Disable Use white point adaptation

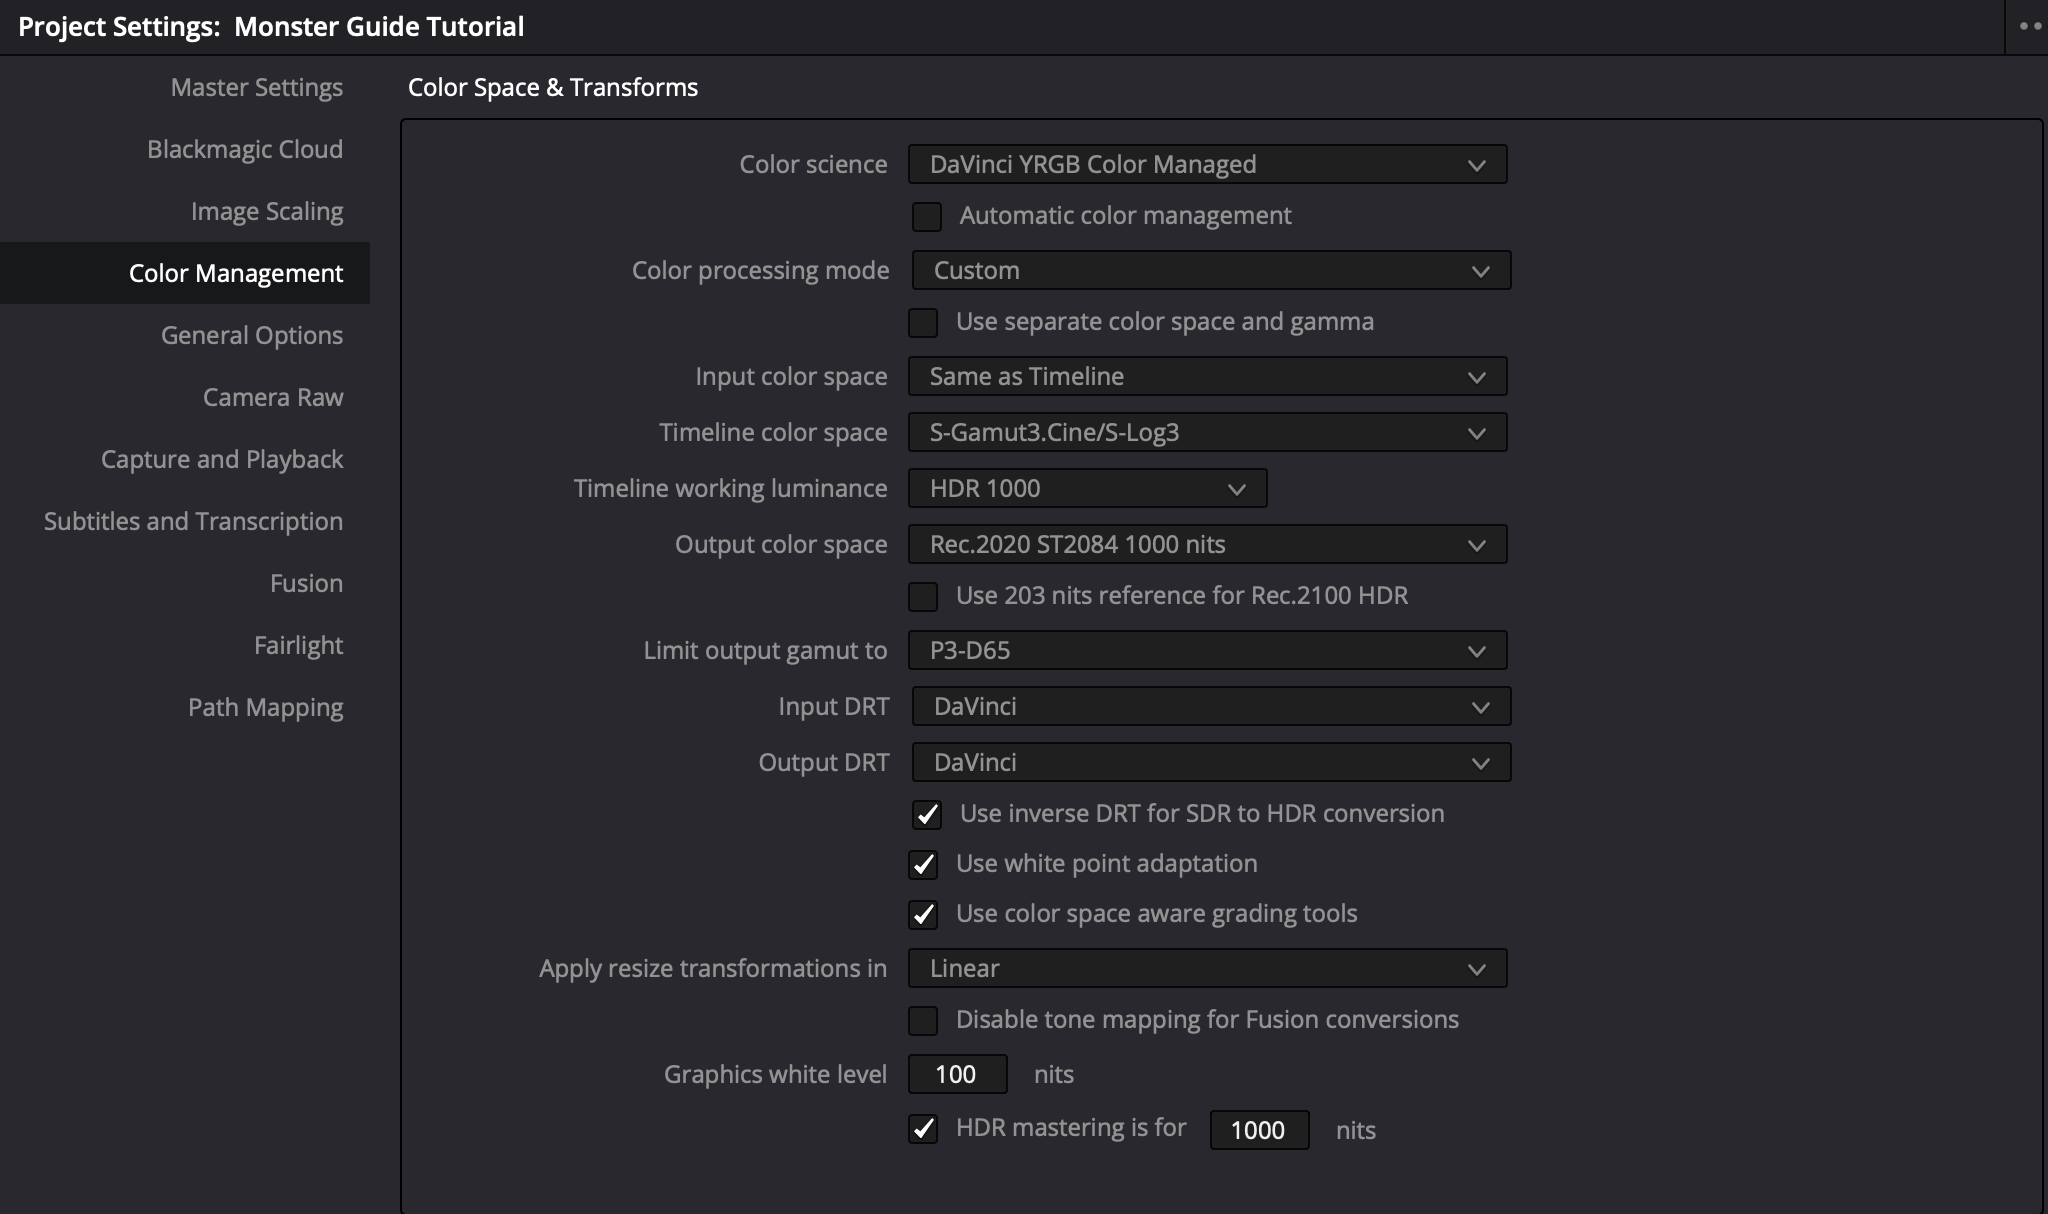point(923,865)
